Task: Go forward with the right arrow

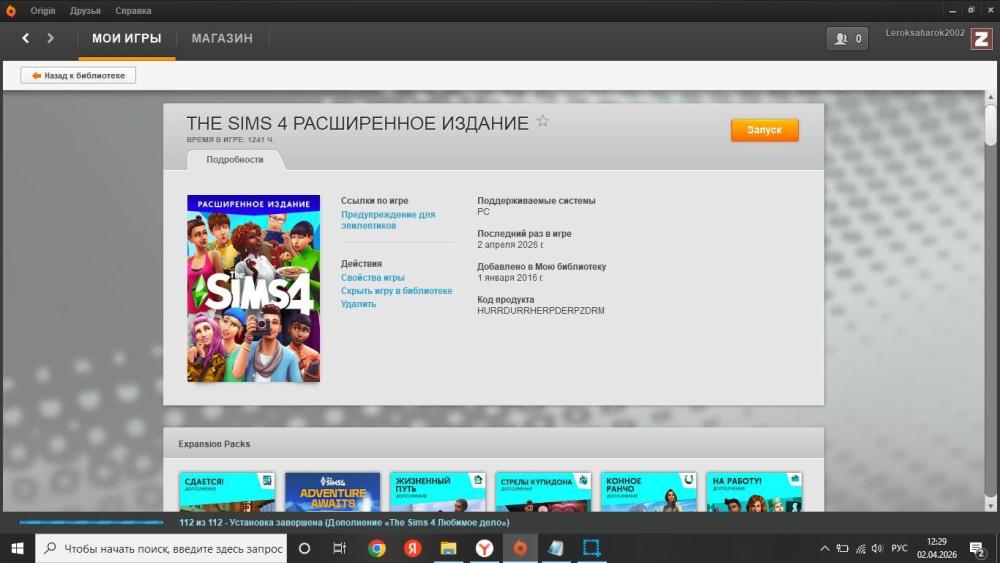Action: tap(51, 39)
